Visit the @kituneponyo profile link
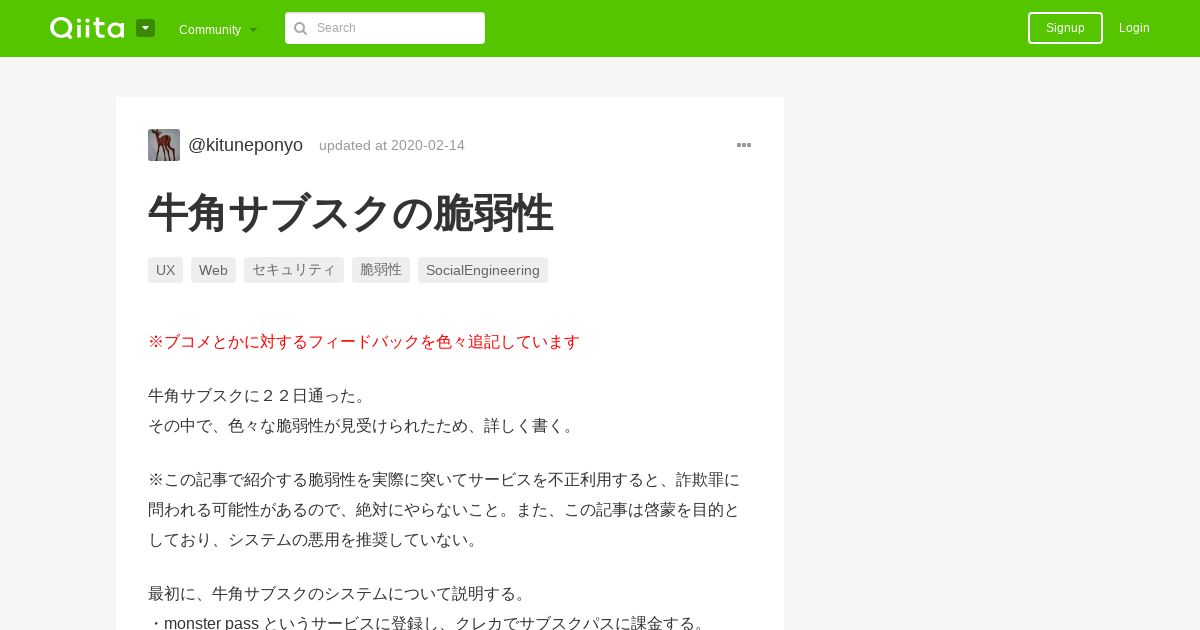This screenshot has width=1200, height=630. click(x=245, y=145)
